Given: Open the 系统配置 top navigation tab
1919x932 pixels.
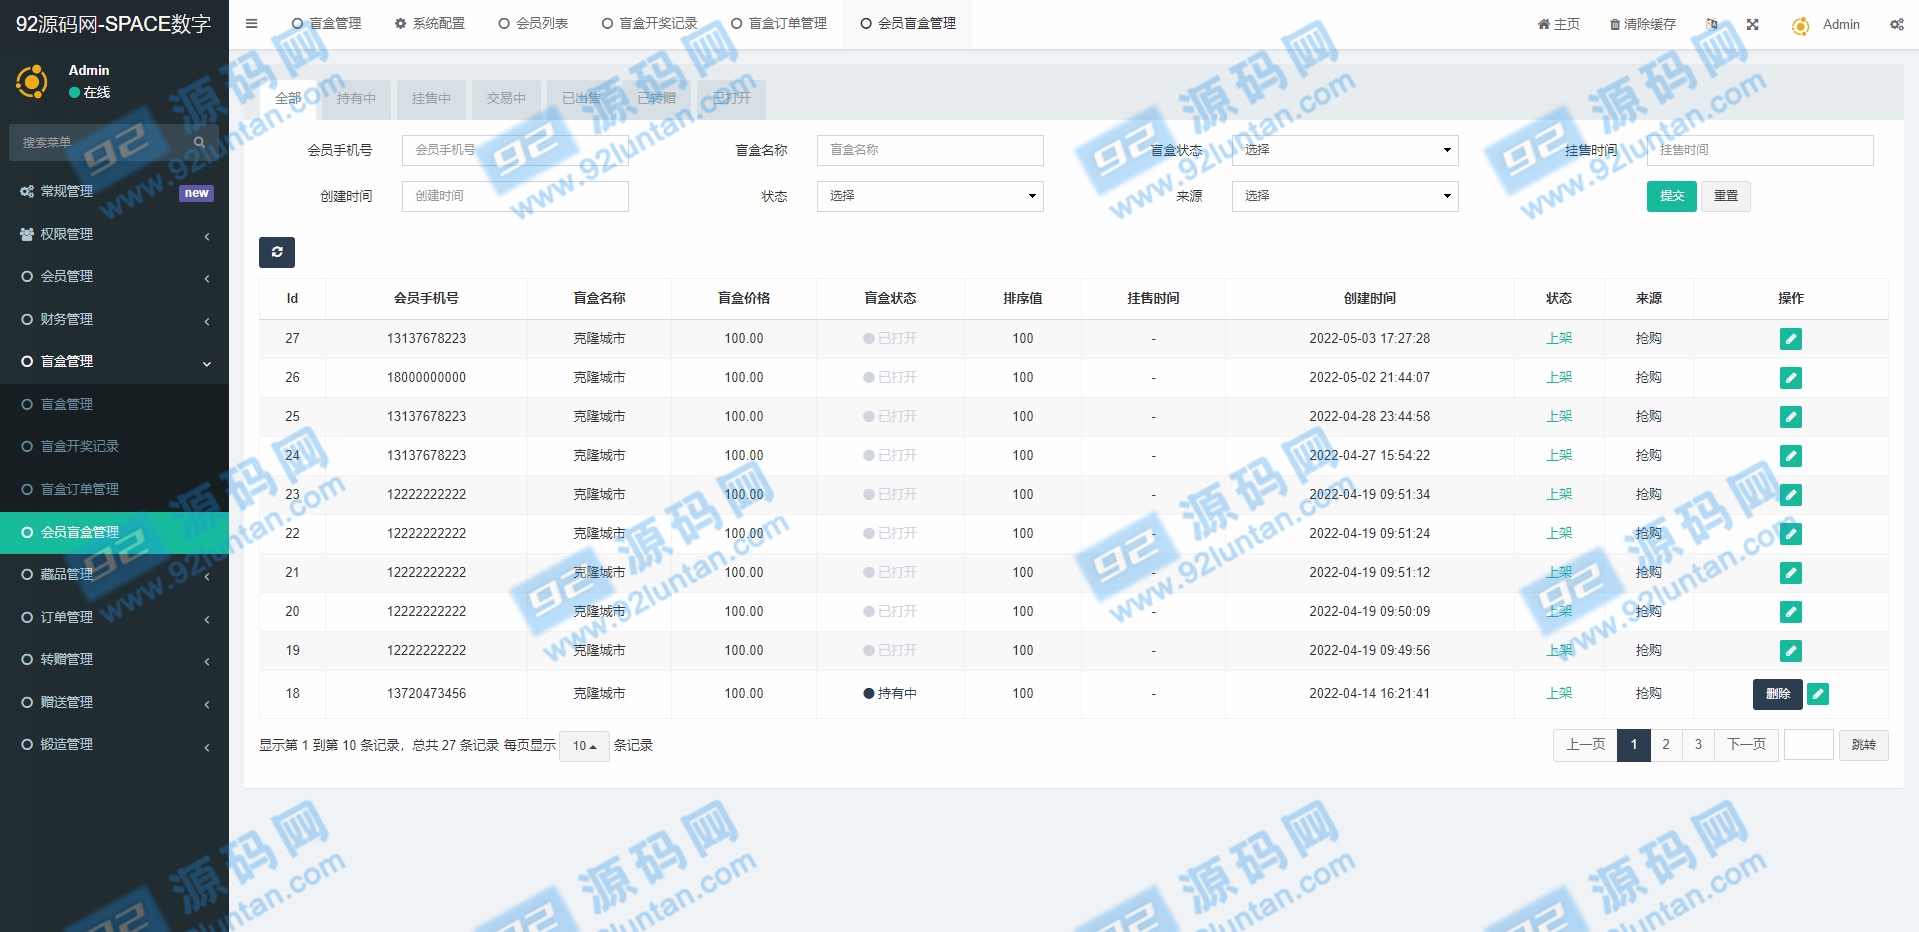Looking at the screenshot, I should pos(430,24).
